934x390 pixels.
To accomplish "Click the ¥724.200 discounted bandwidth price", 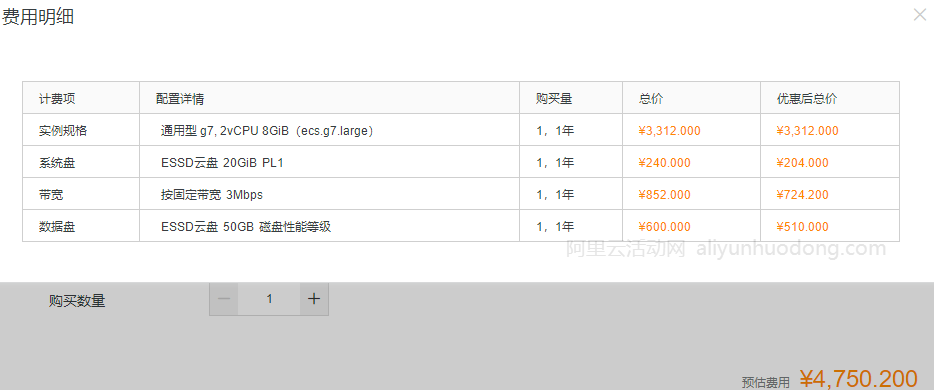I will click(x=802, y=195).
